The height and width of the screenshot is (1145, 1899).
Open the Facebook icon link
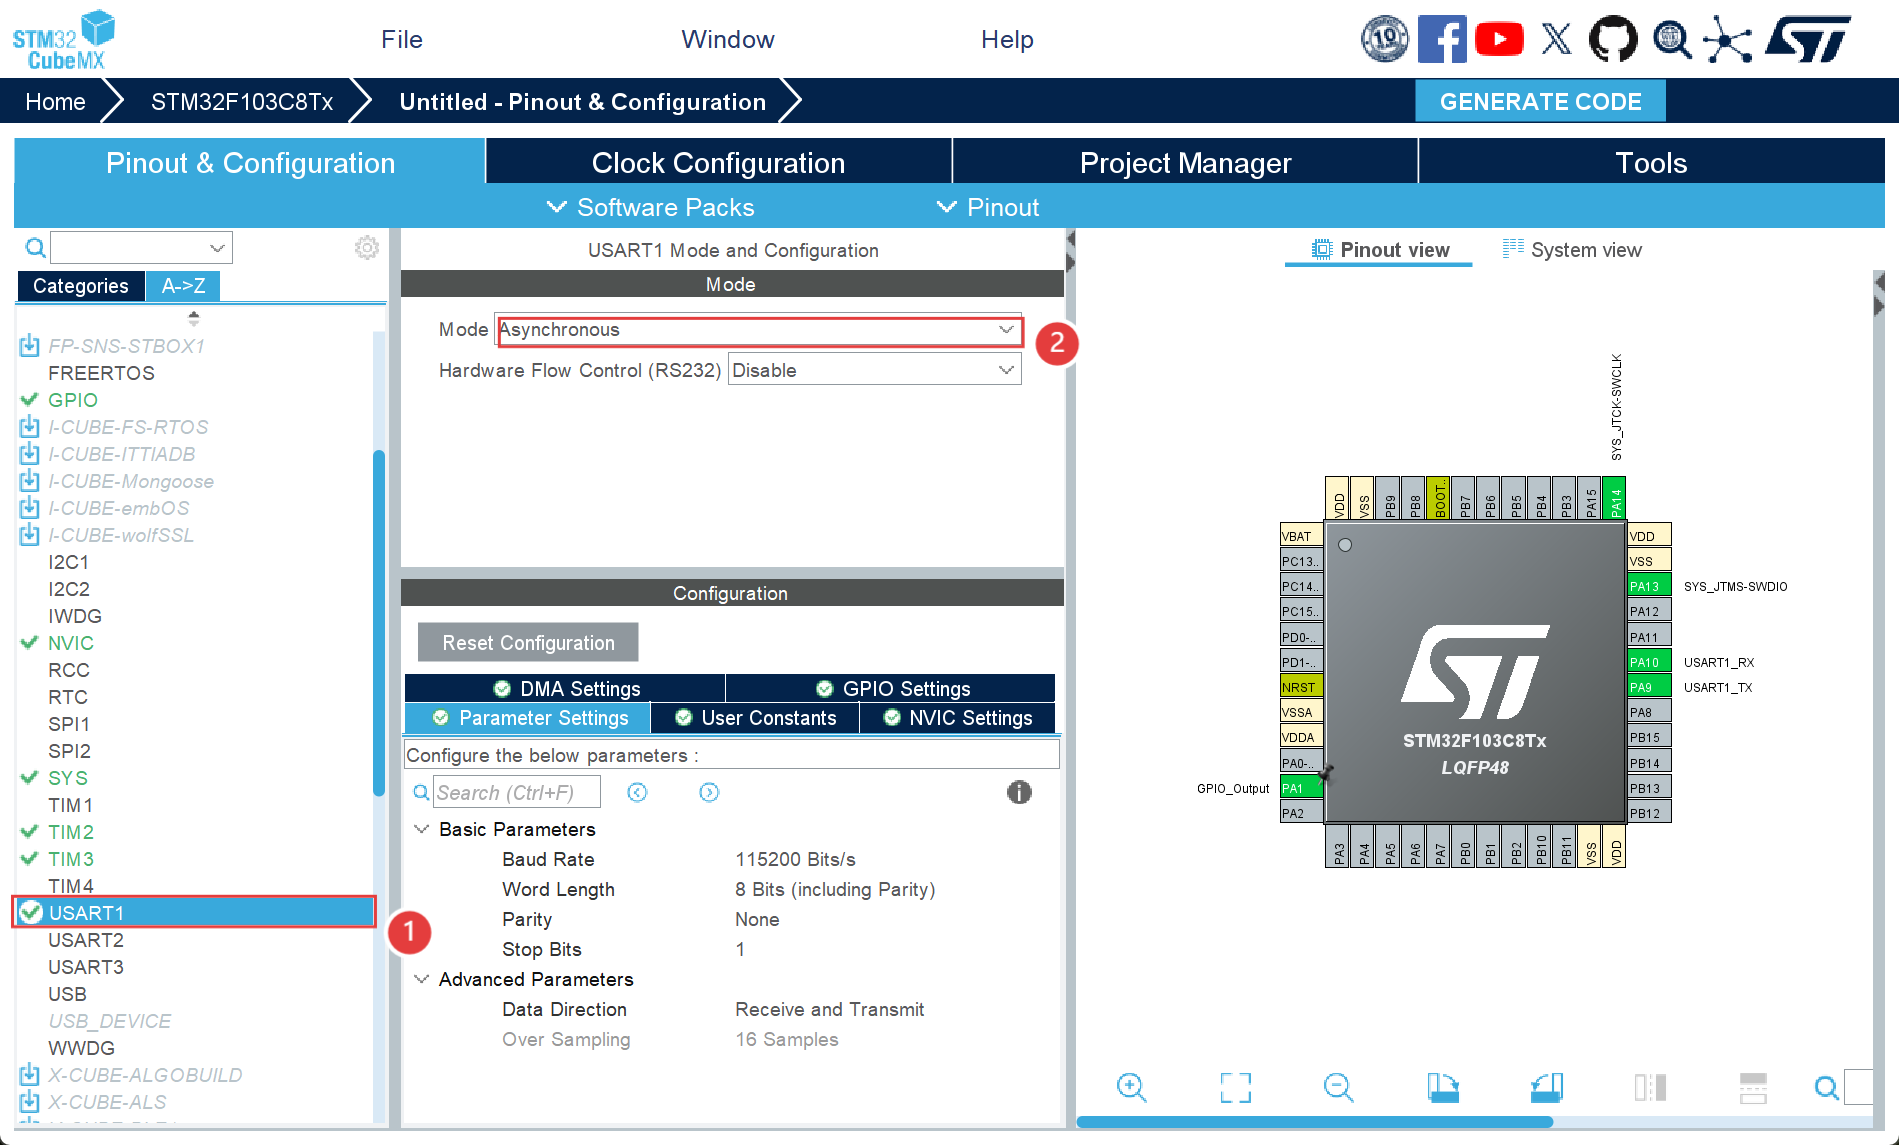(x=1442, y=39)
